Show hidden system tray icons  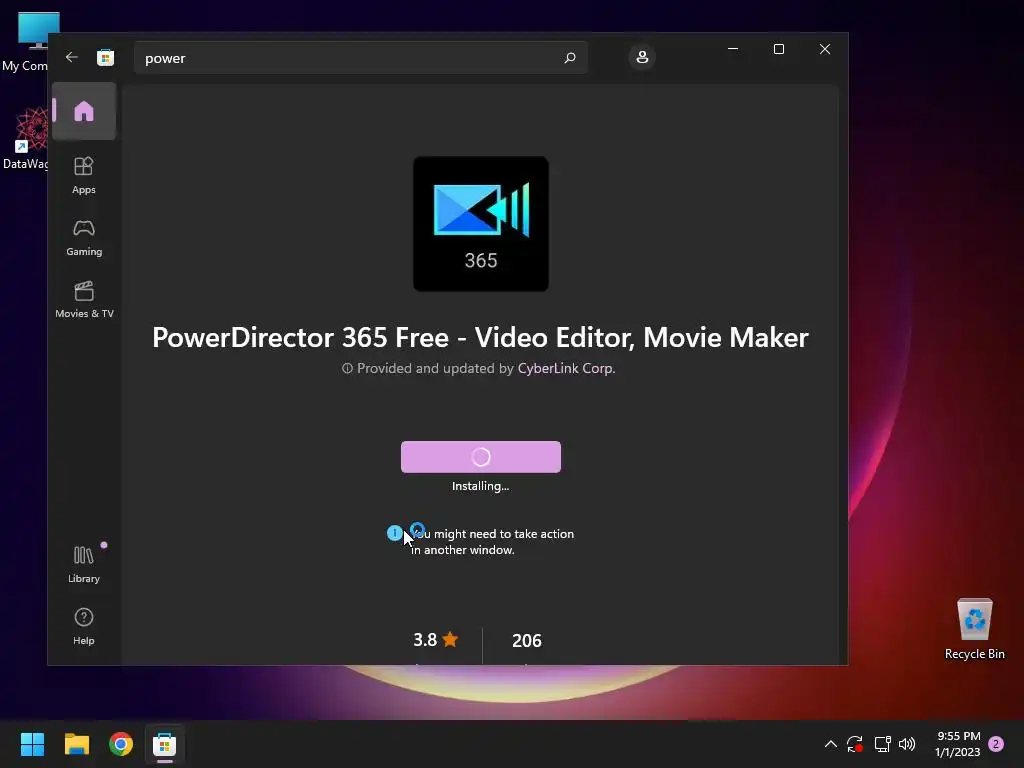pos(831,744)
